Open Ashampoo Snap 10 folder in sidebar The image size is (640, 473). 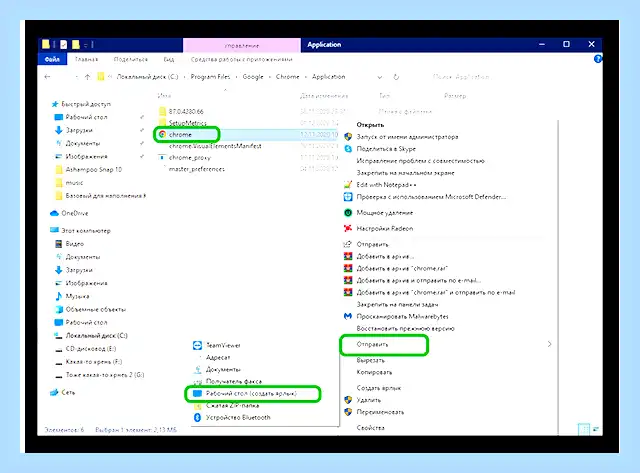pos(93,169)
